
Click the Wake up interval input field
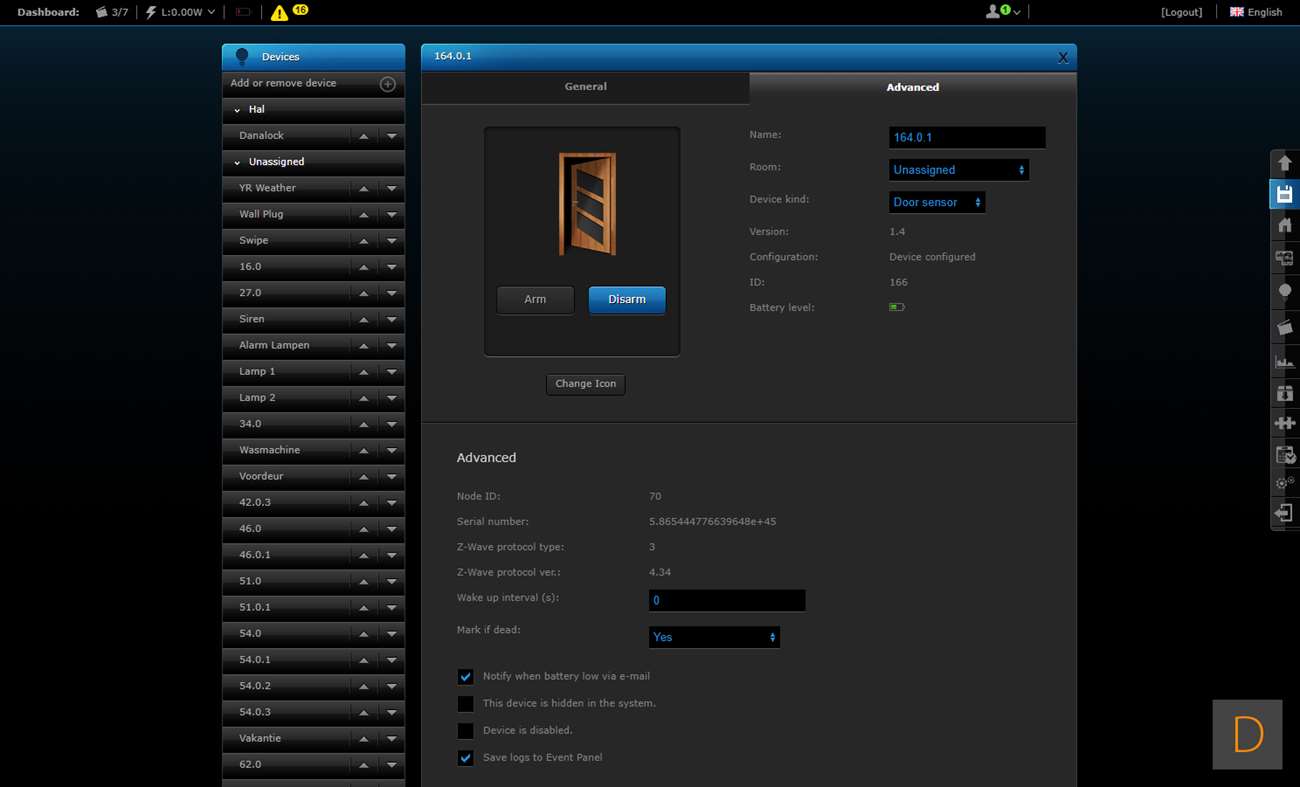coord(726,601)
